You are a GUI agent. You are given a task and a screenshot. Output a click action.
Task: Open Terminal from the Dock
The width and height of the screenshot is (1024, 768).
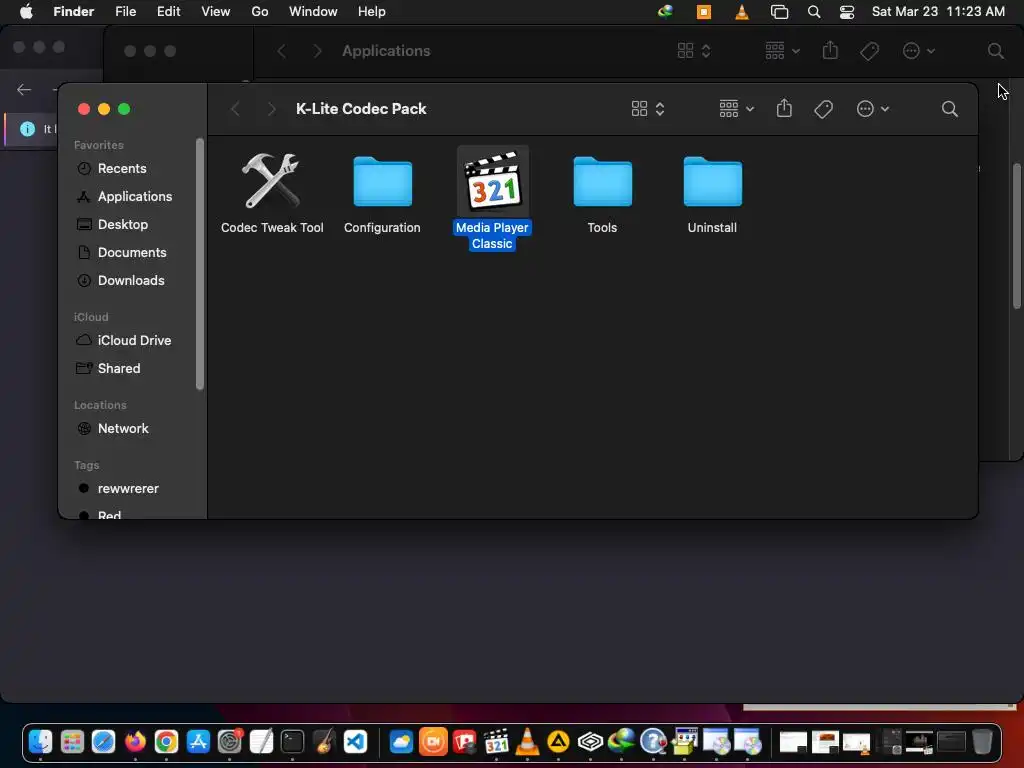[x=292, y=742]
